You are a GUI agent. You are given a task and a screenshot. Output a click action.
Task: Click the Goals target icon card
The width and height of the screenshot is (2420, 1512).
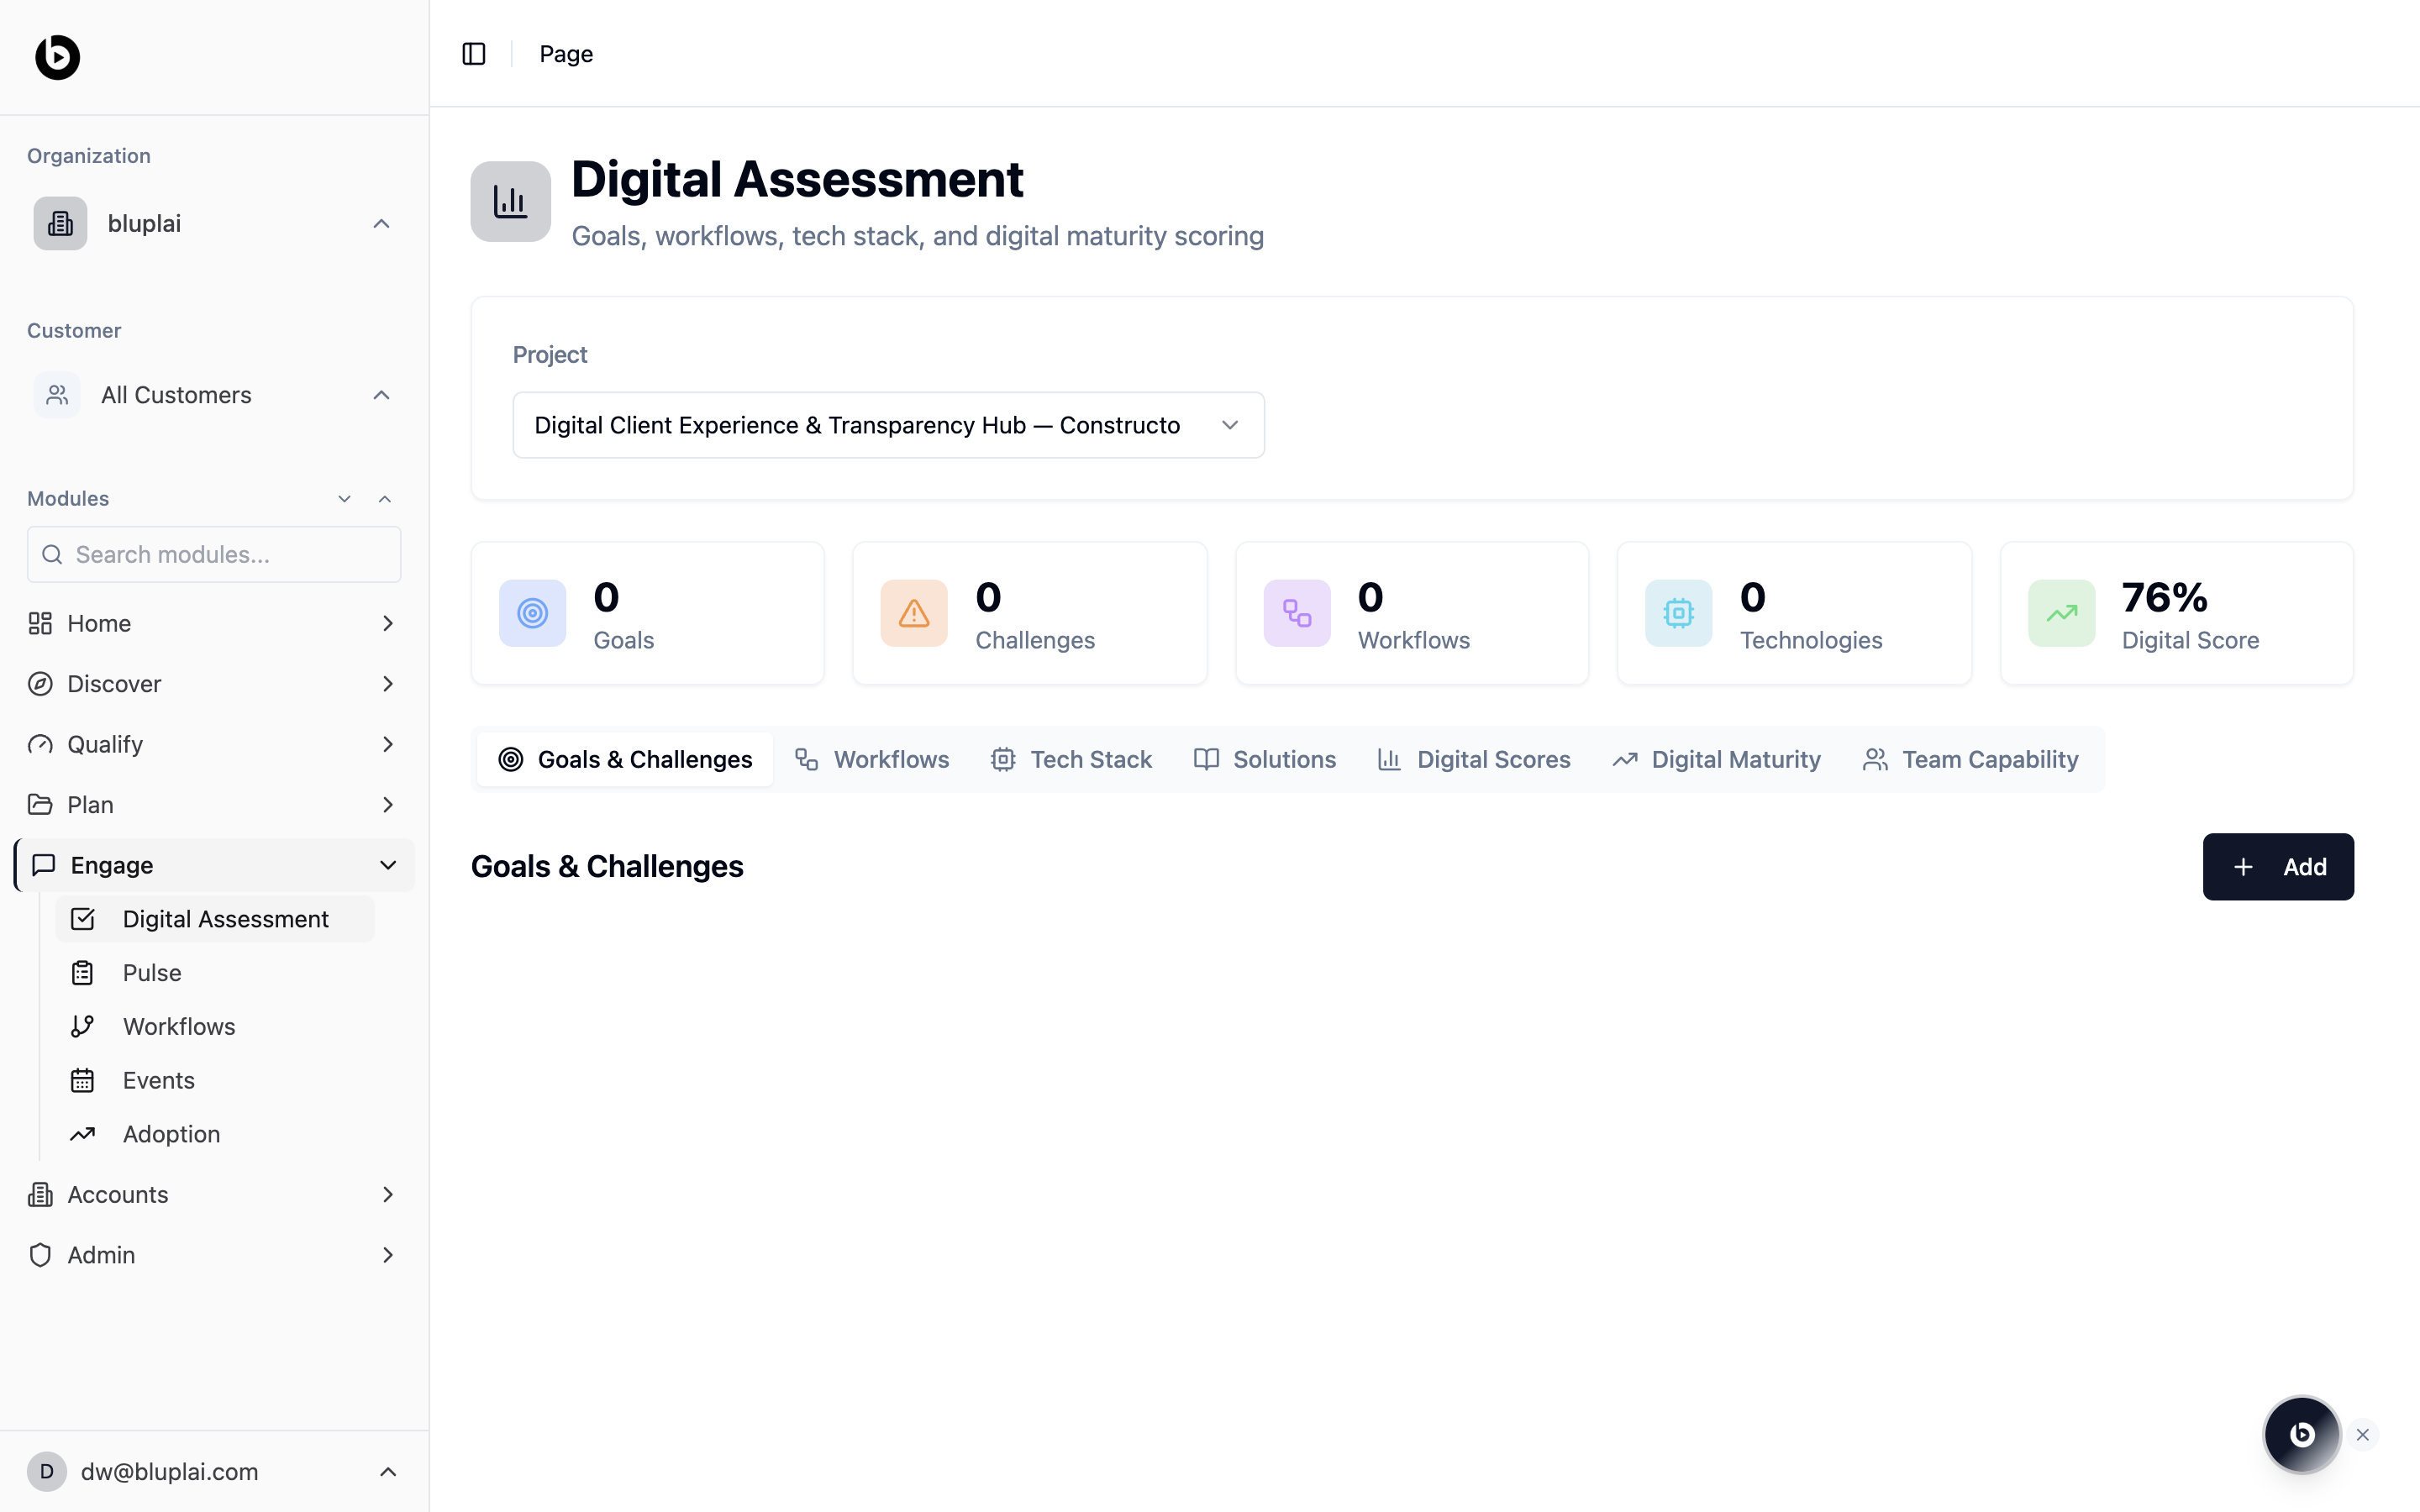click(532, 613)
